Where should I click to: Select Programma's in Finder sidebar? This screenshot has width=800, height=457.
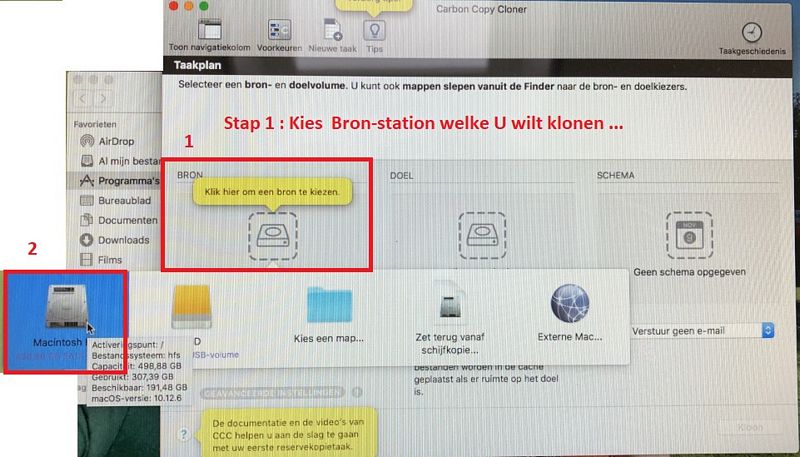(x=120, y=181)
